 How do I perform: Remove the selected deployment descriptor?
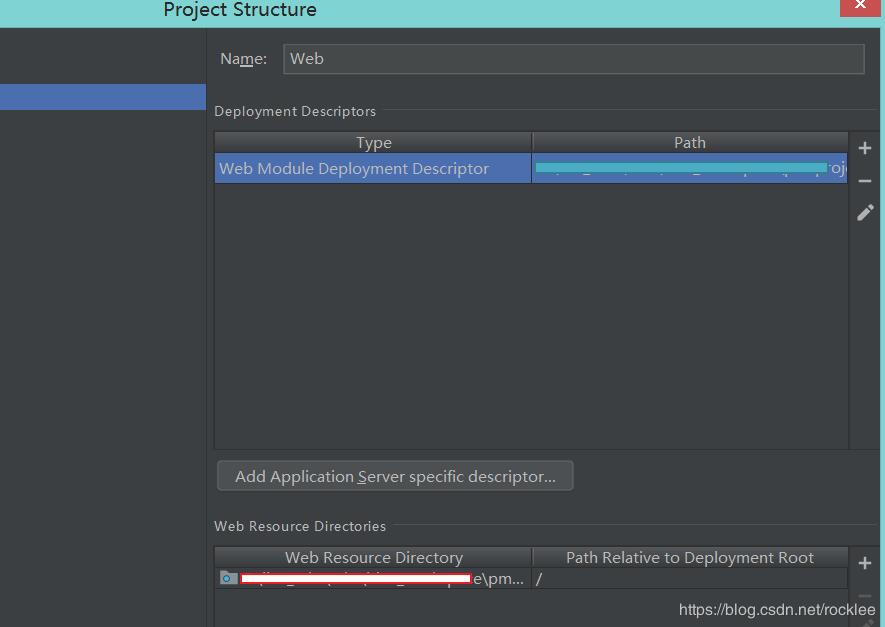click(864, 180)
